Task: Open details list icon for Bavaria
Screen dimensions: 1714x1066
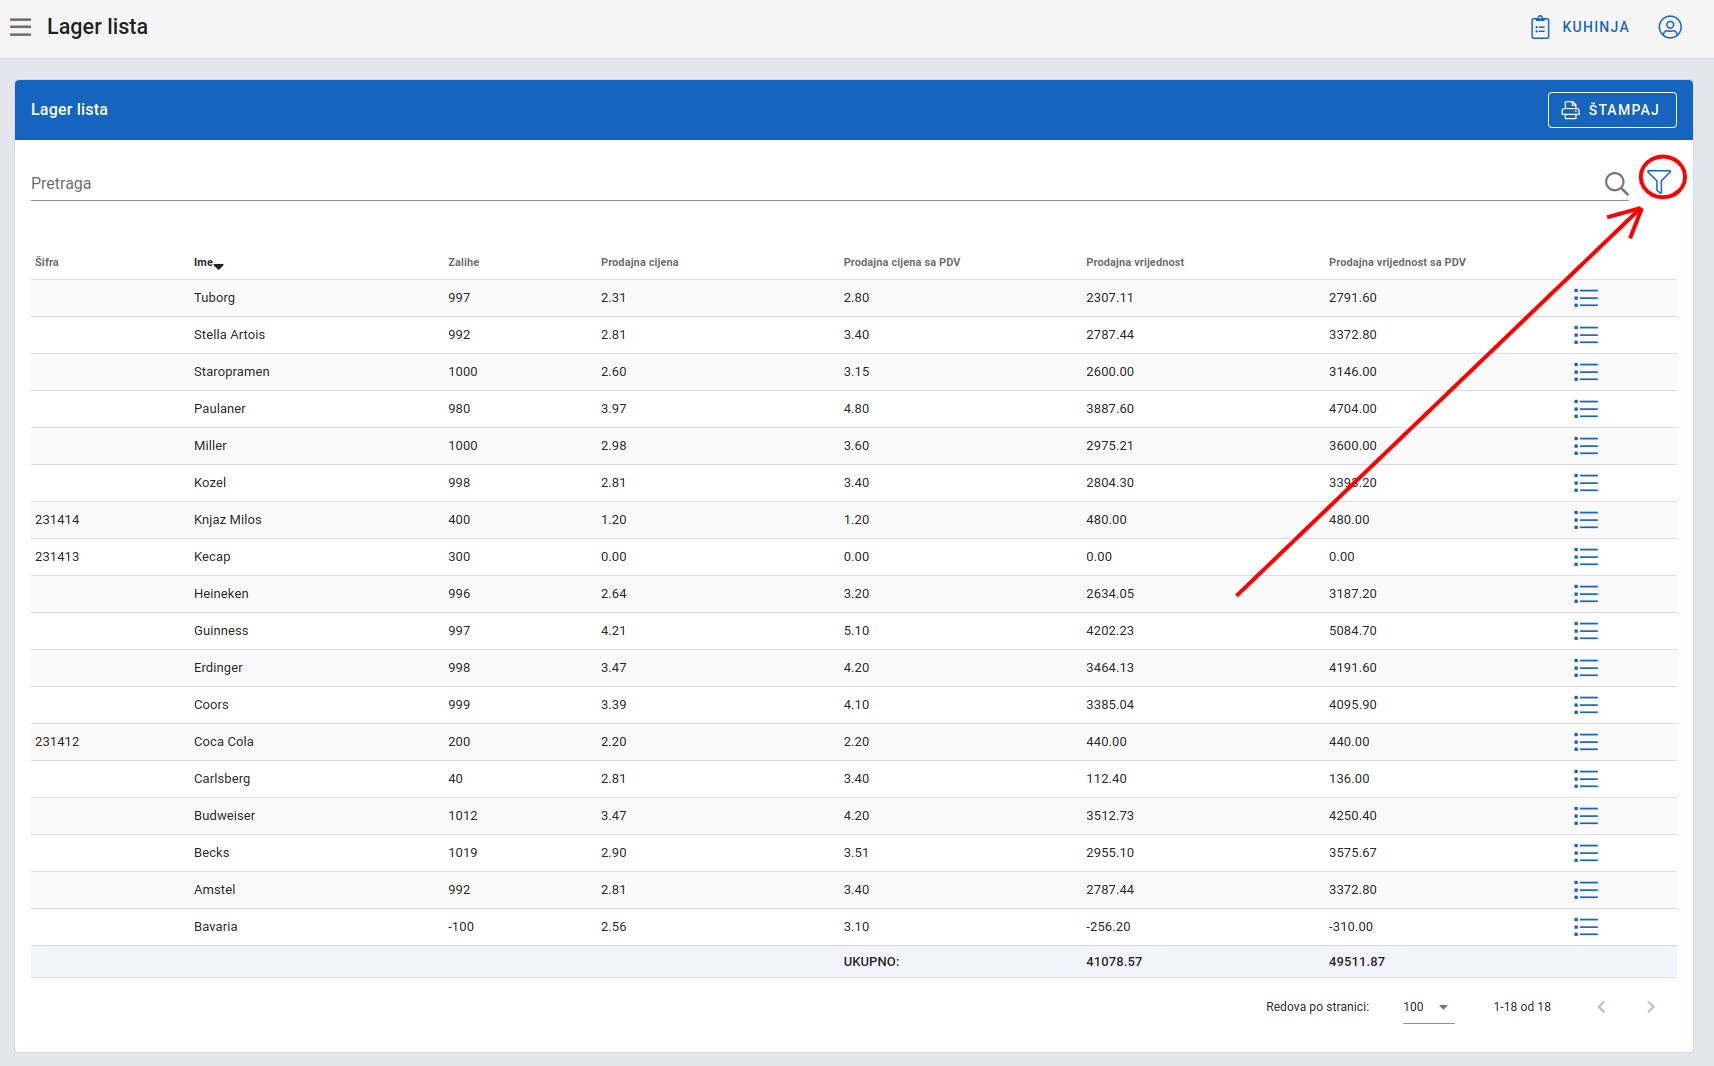Action: (1586, 927)
